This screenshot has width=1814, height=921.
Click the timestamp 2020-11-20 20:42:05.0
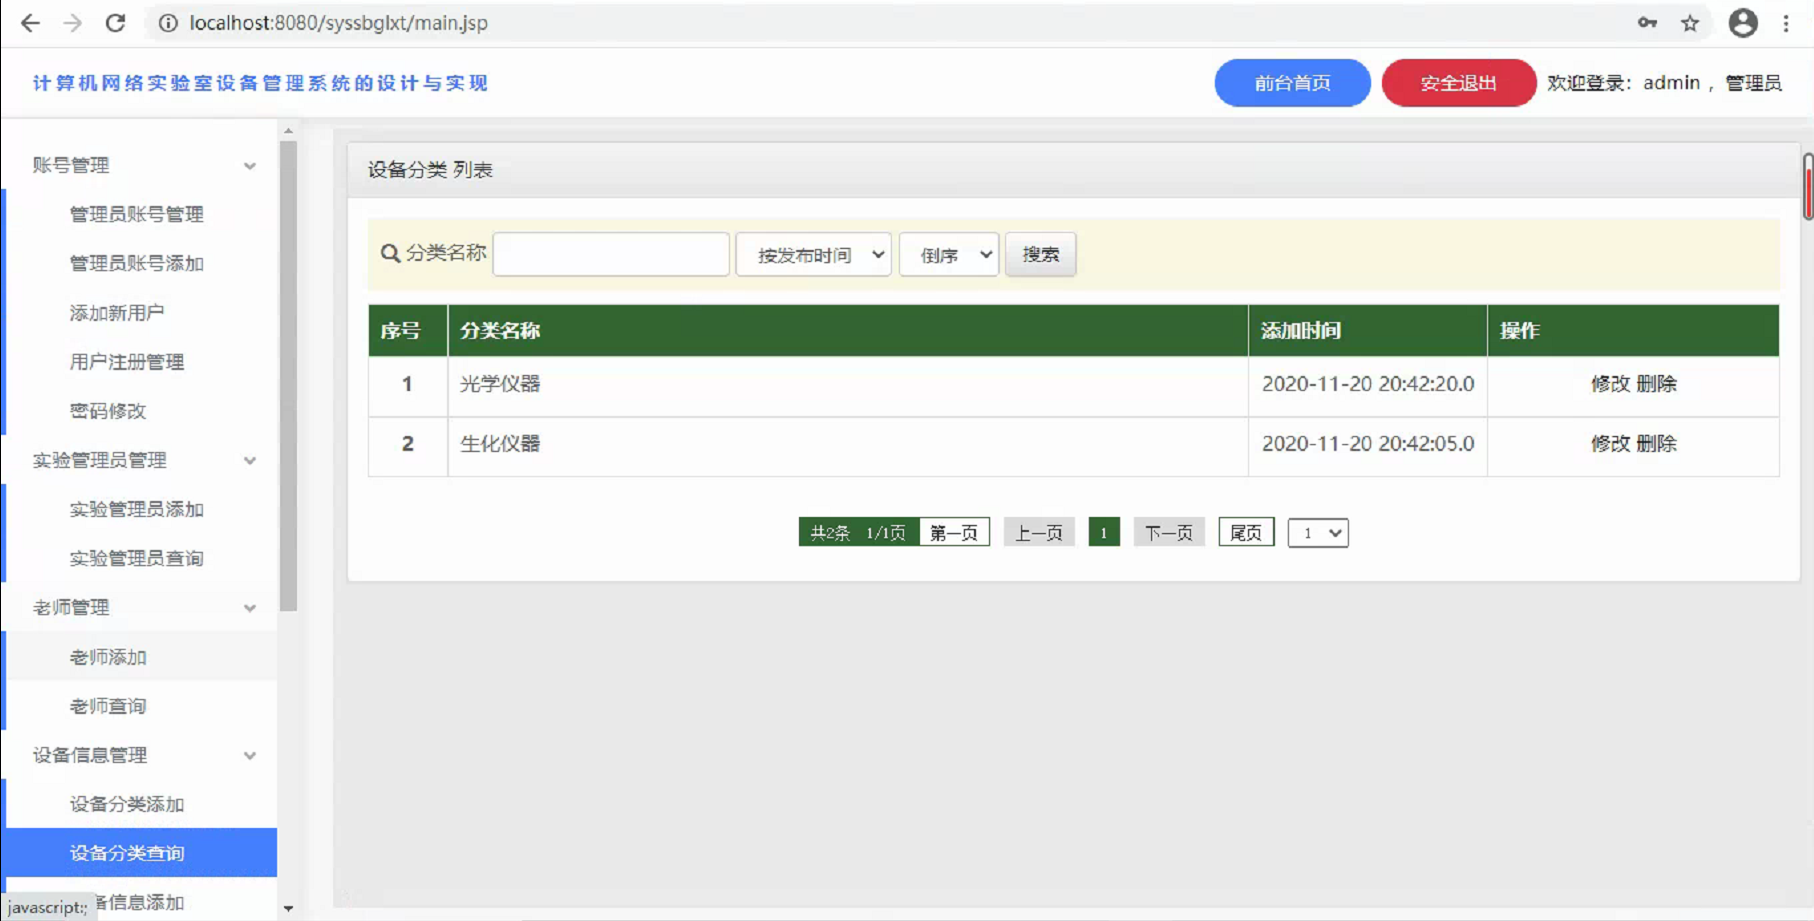(x=1368, y=444)
